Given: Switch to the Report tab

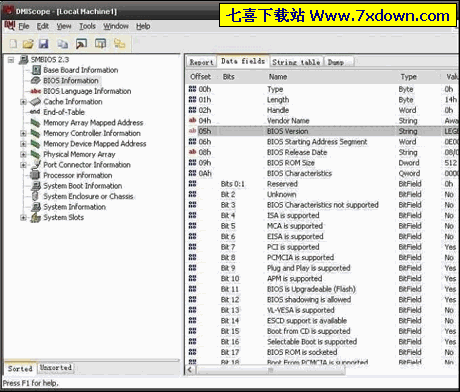Looking at the screenshot, I should tap(201, 62).
